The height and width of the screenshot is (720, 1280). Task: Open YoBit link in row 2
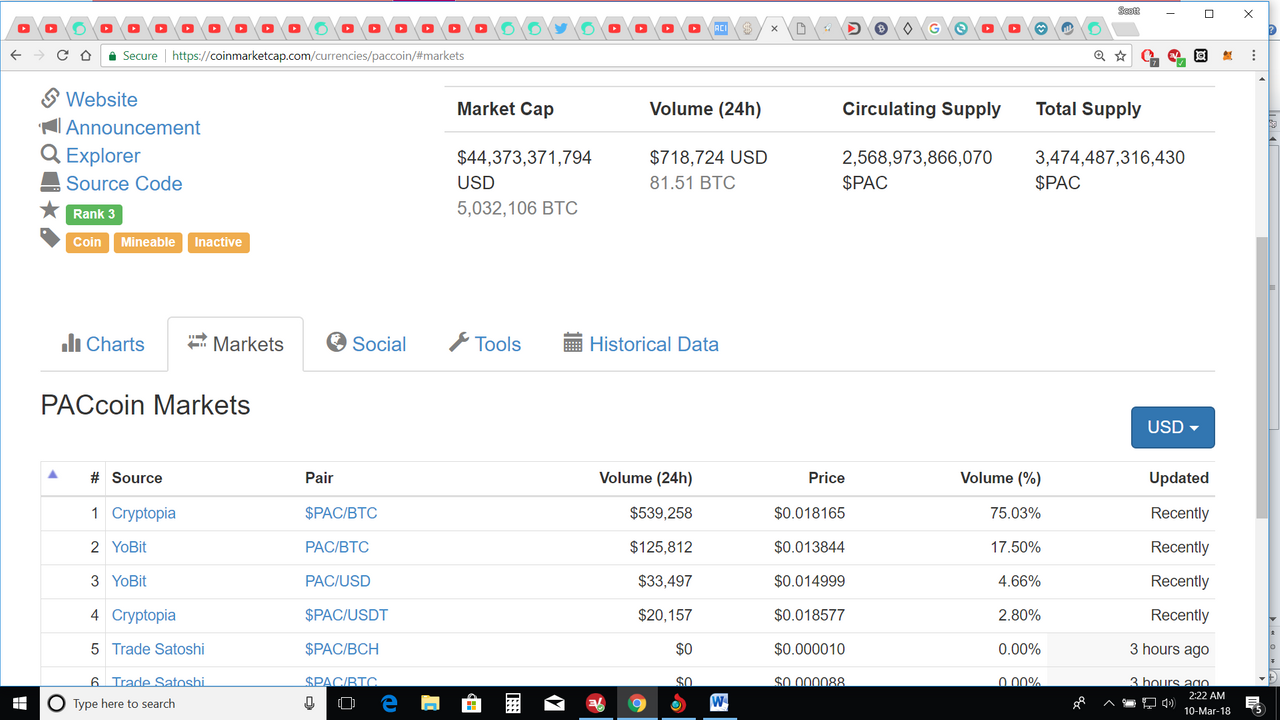click(x=129, y=547)
